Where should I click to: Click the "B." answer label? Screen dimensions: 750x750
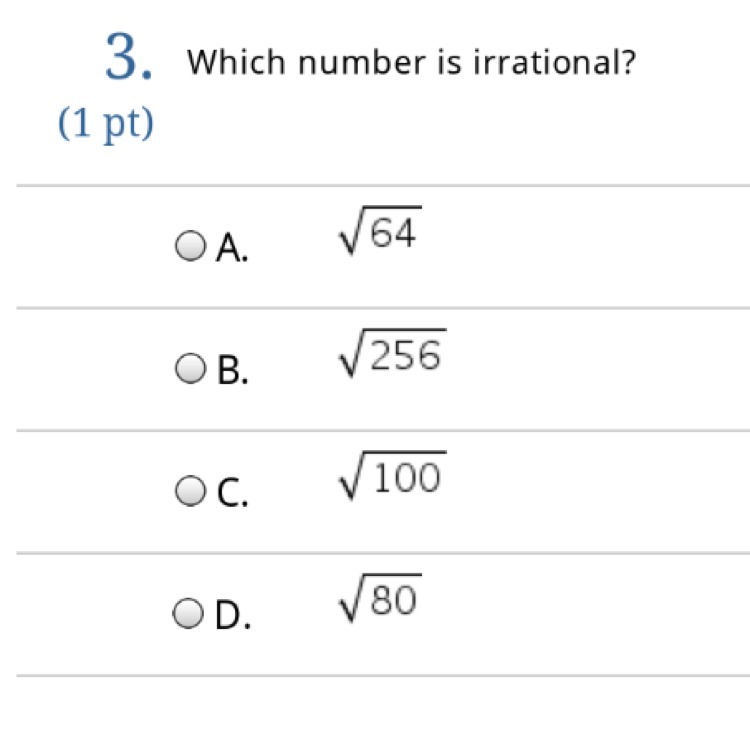point(232,370)
